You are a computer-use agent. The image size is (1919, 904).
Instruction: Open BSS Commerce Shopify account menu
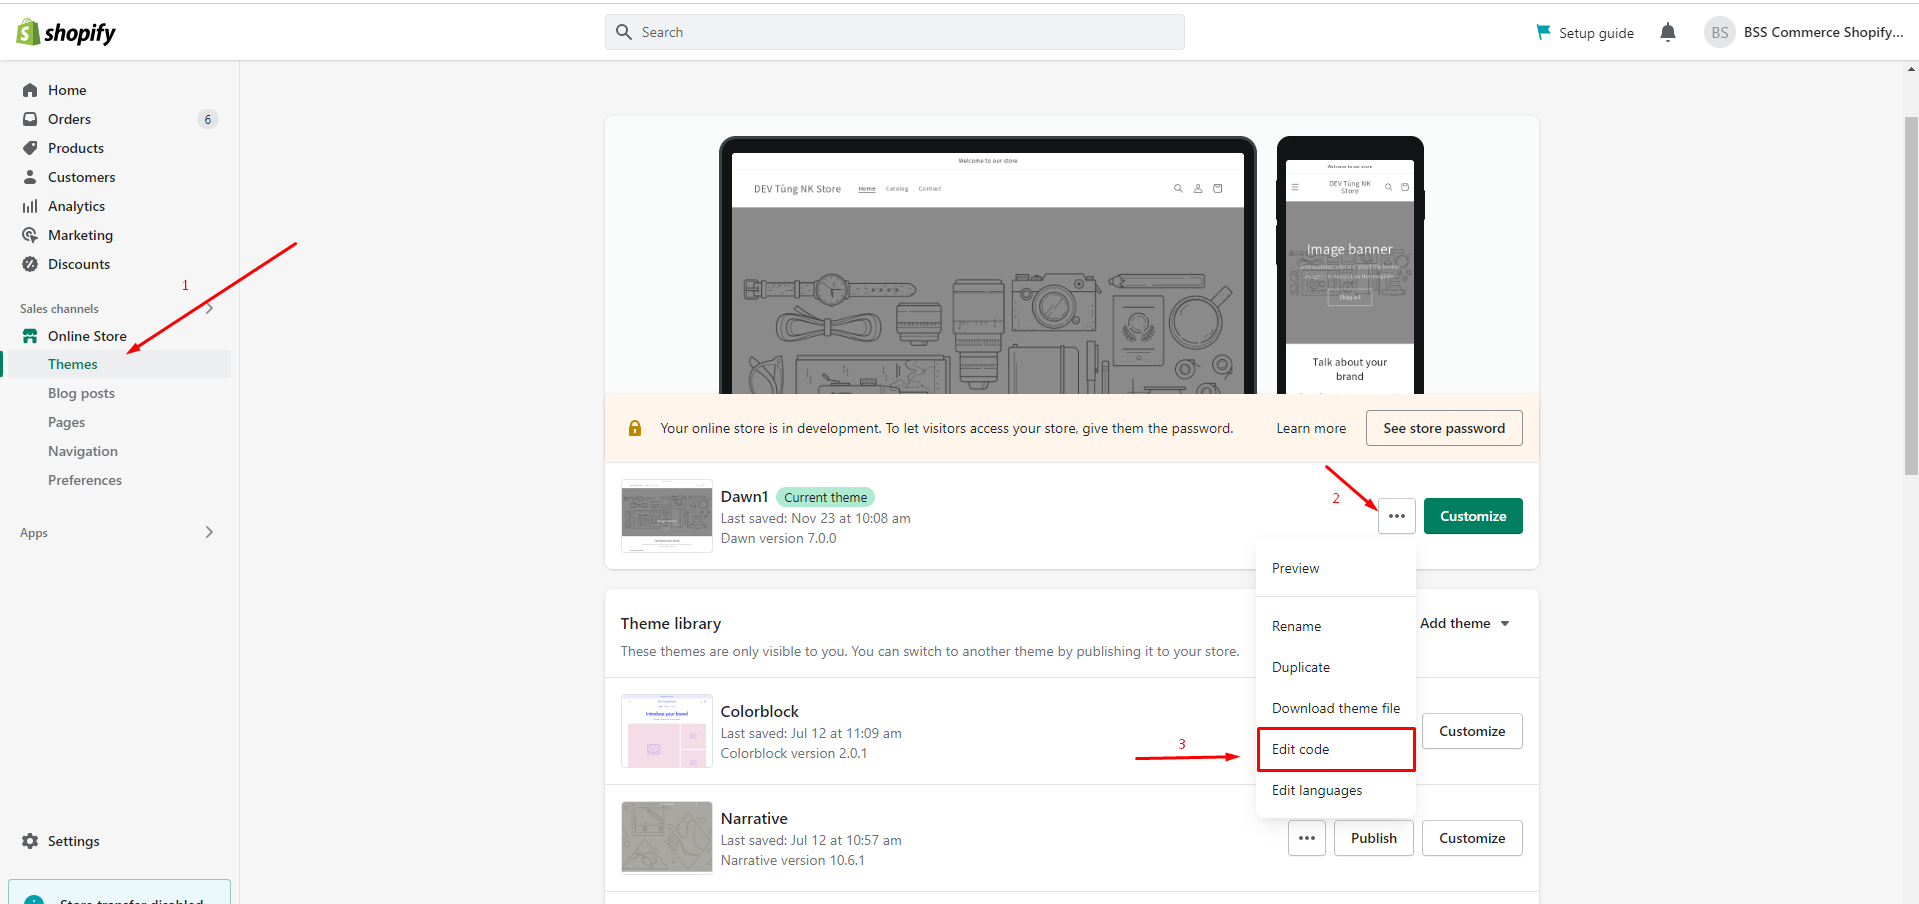[1805, 32]
